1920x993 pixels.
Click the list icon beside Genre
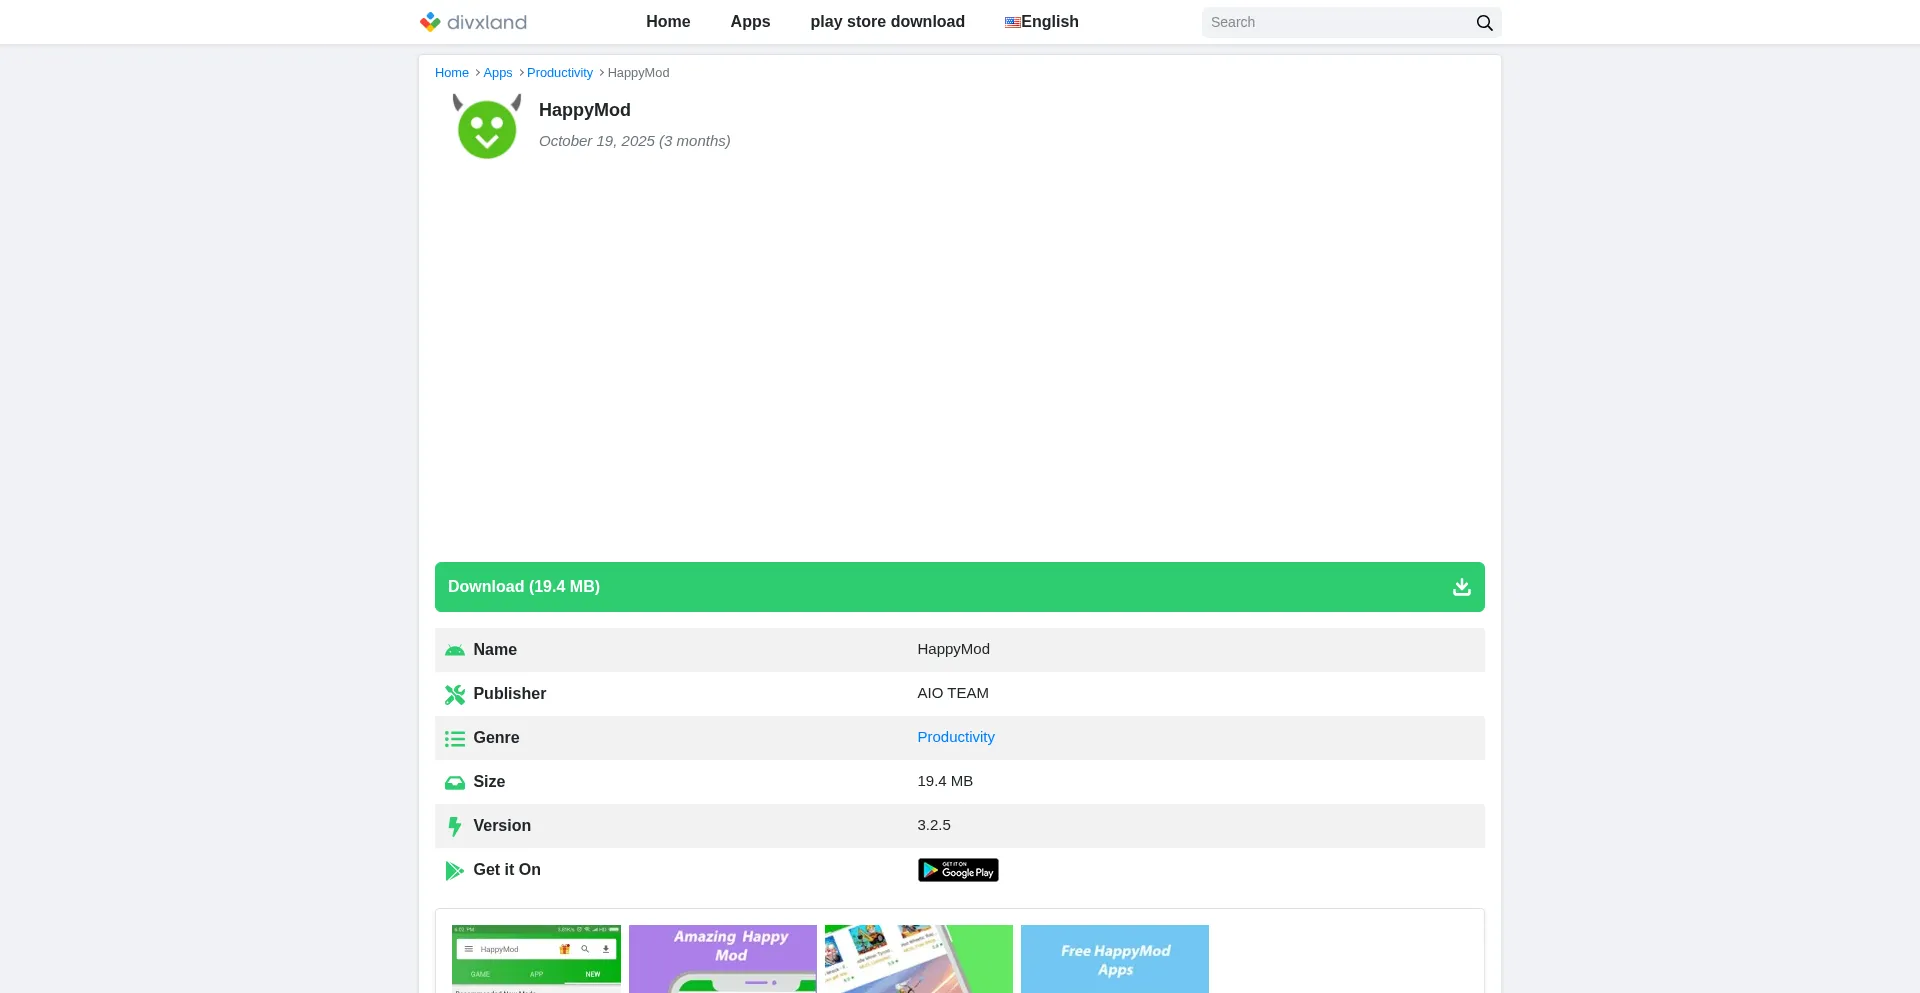tap(455, 738)
